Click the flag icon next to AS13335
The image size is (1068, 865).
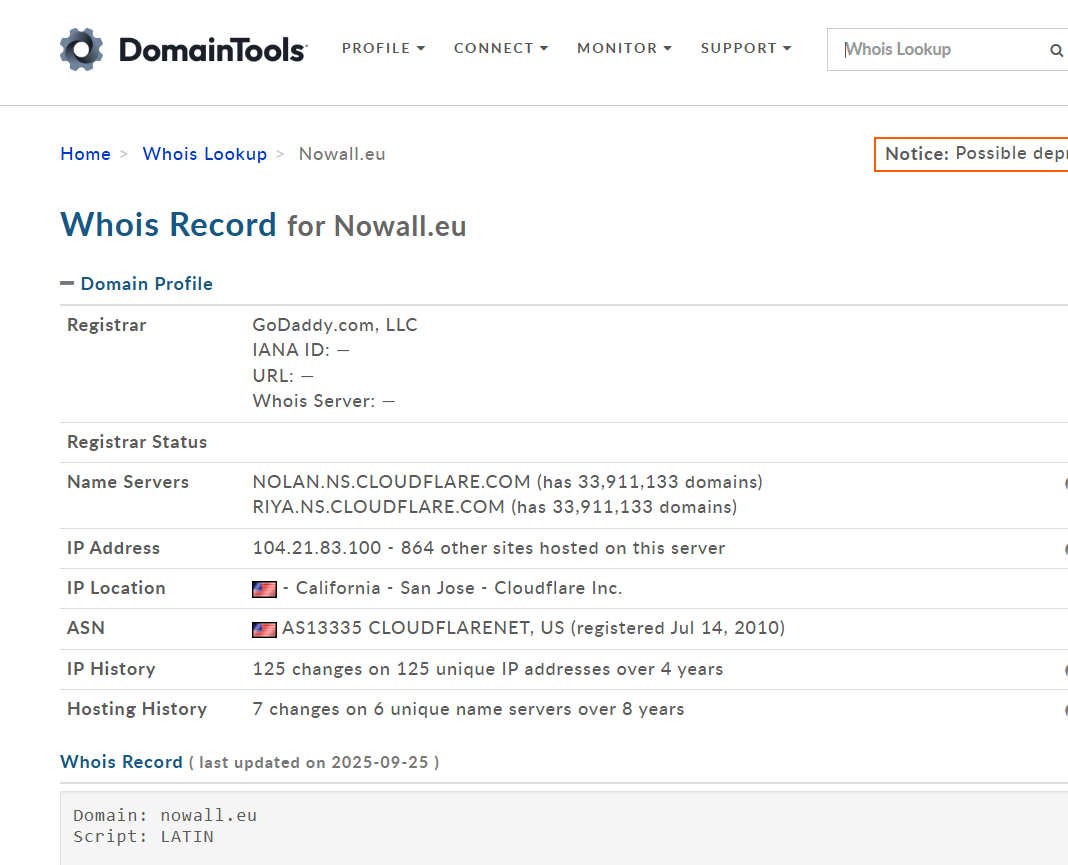264,629
